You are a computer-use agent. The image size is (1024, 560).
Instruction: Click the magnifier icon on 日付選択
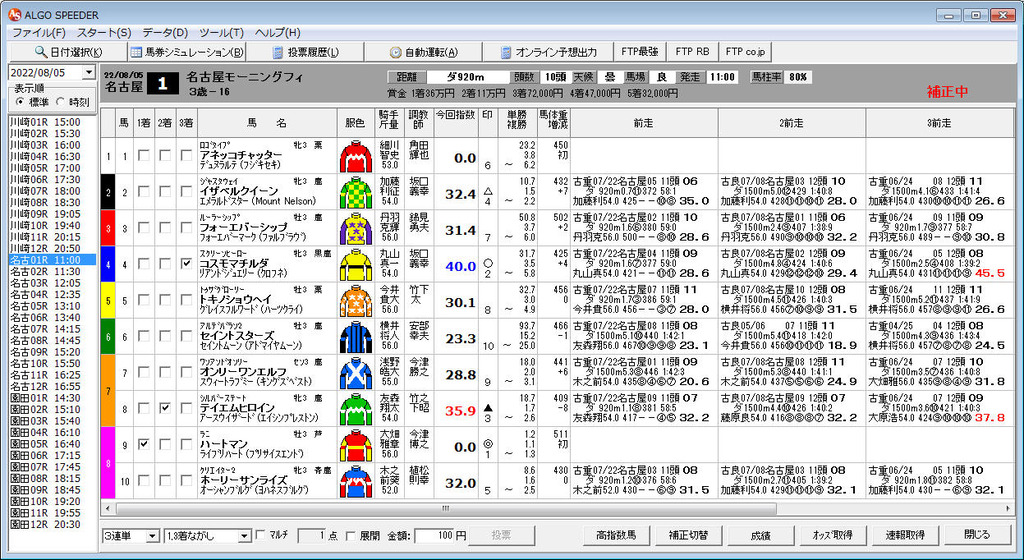coord(41,52)
